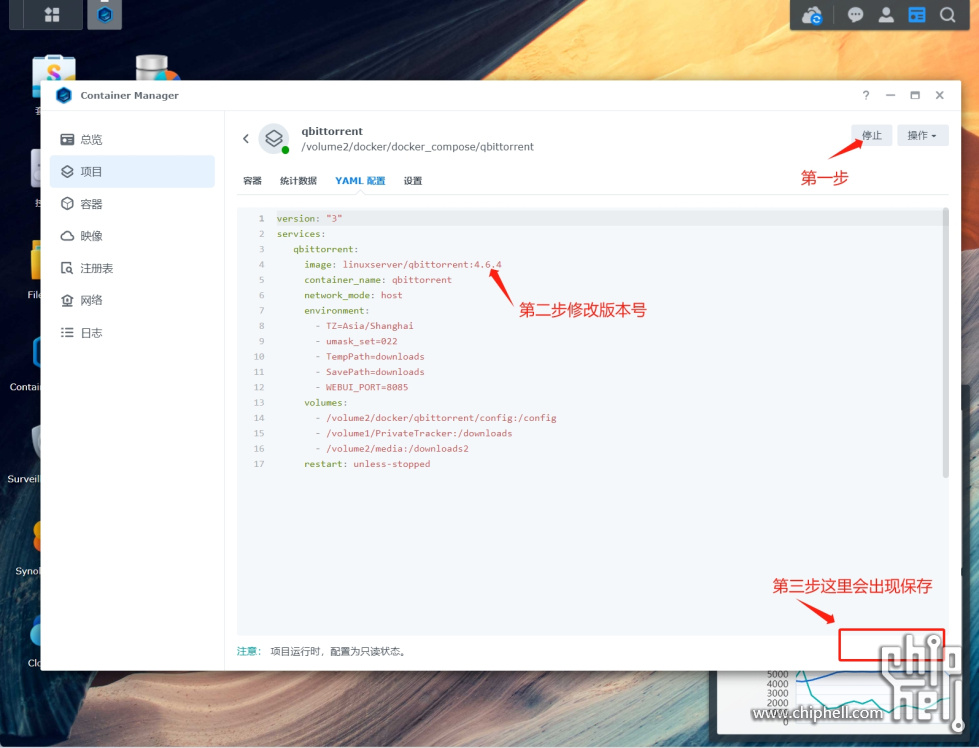The height and width of the screenshot is (748, 979).
Task: Open the notifications chat bubble icon
Action: 855,14
